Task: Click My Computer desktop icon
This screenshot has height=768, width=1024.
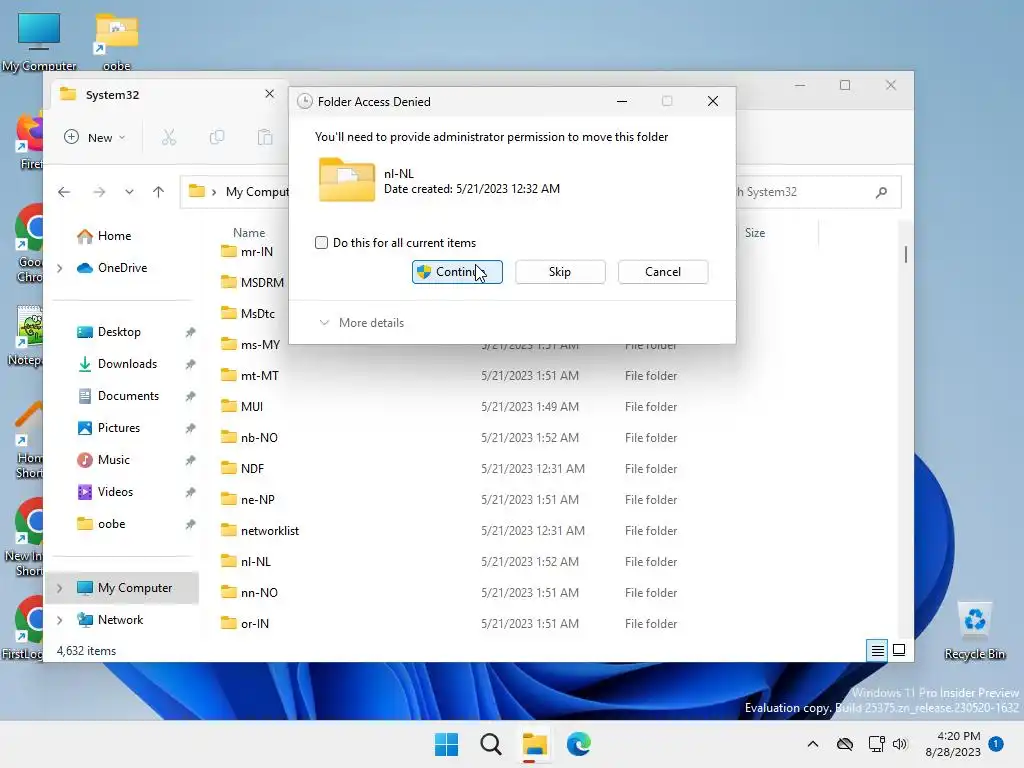Action: click(39, 40)
